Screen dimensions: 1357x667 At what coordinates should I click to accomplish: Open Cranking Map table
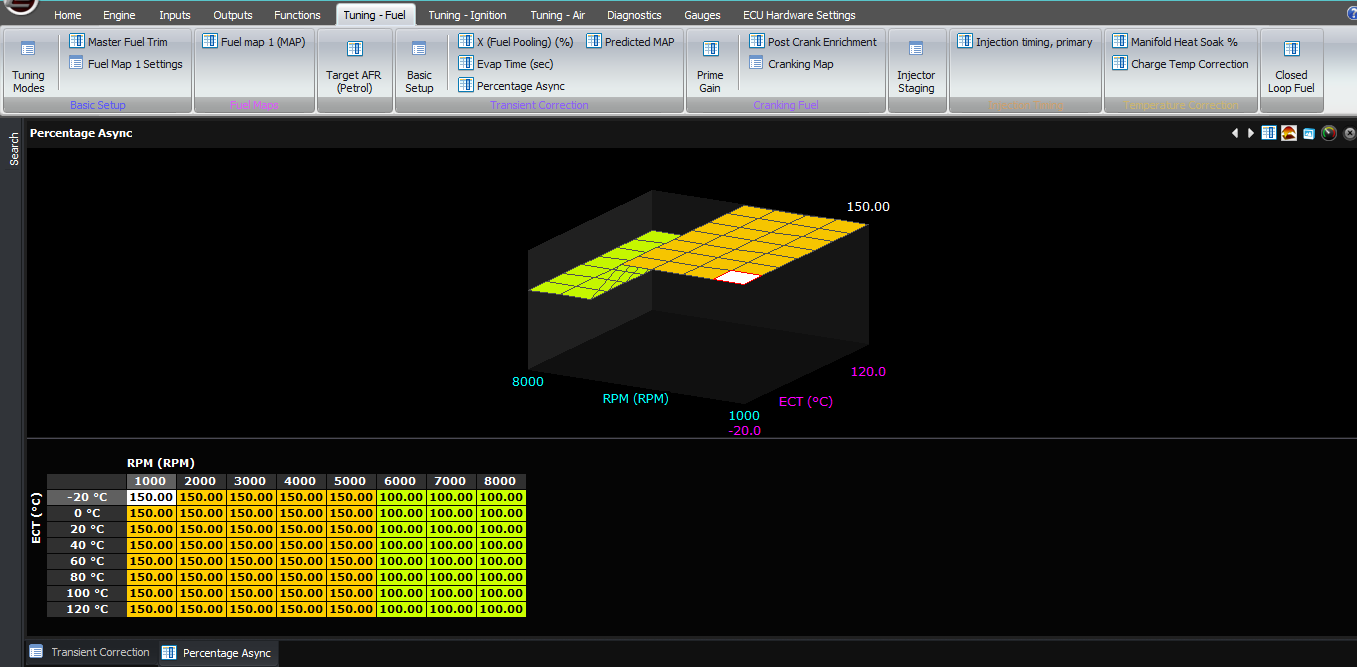(791, 64)
